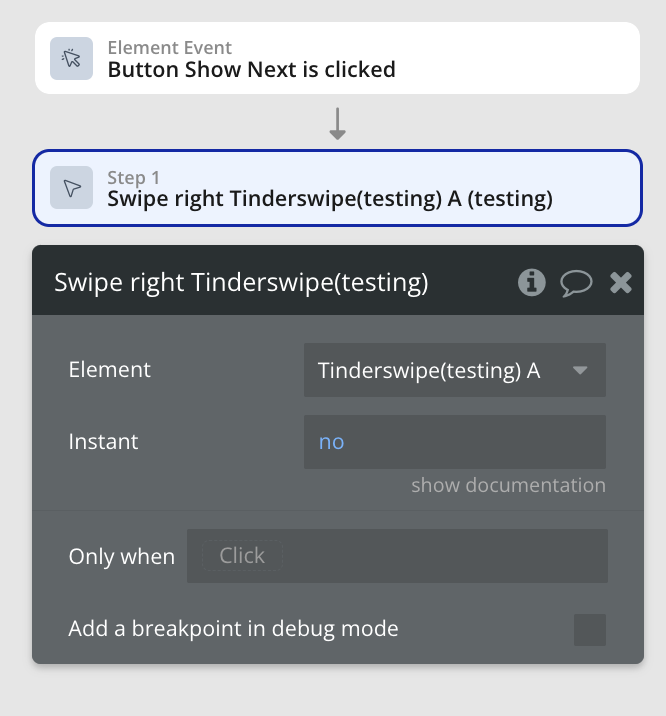
Task: Click the Step 1 pointer icon
Action: 72,188
